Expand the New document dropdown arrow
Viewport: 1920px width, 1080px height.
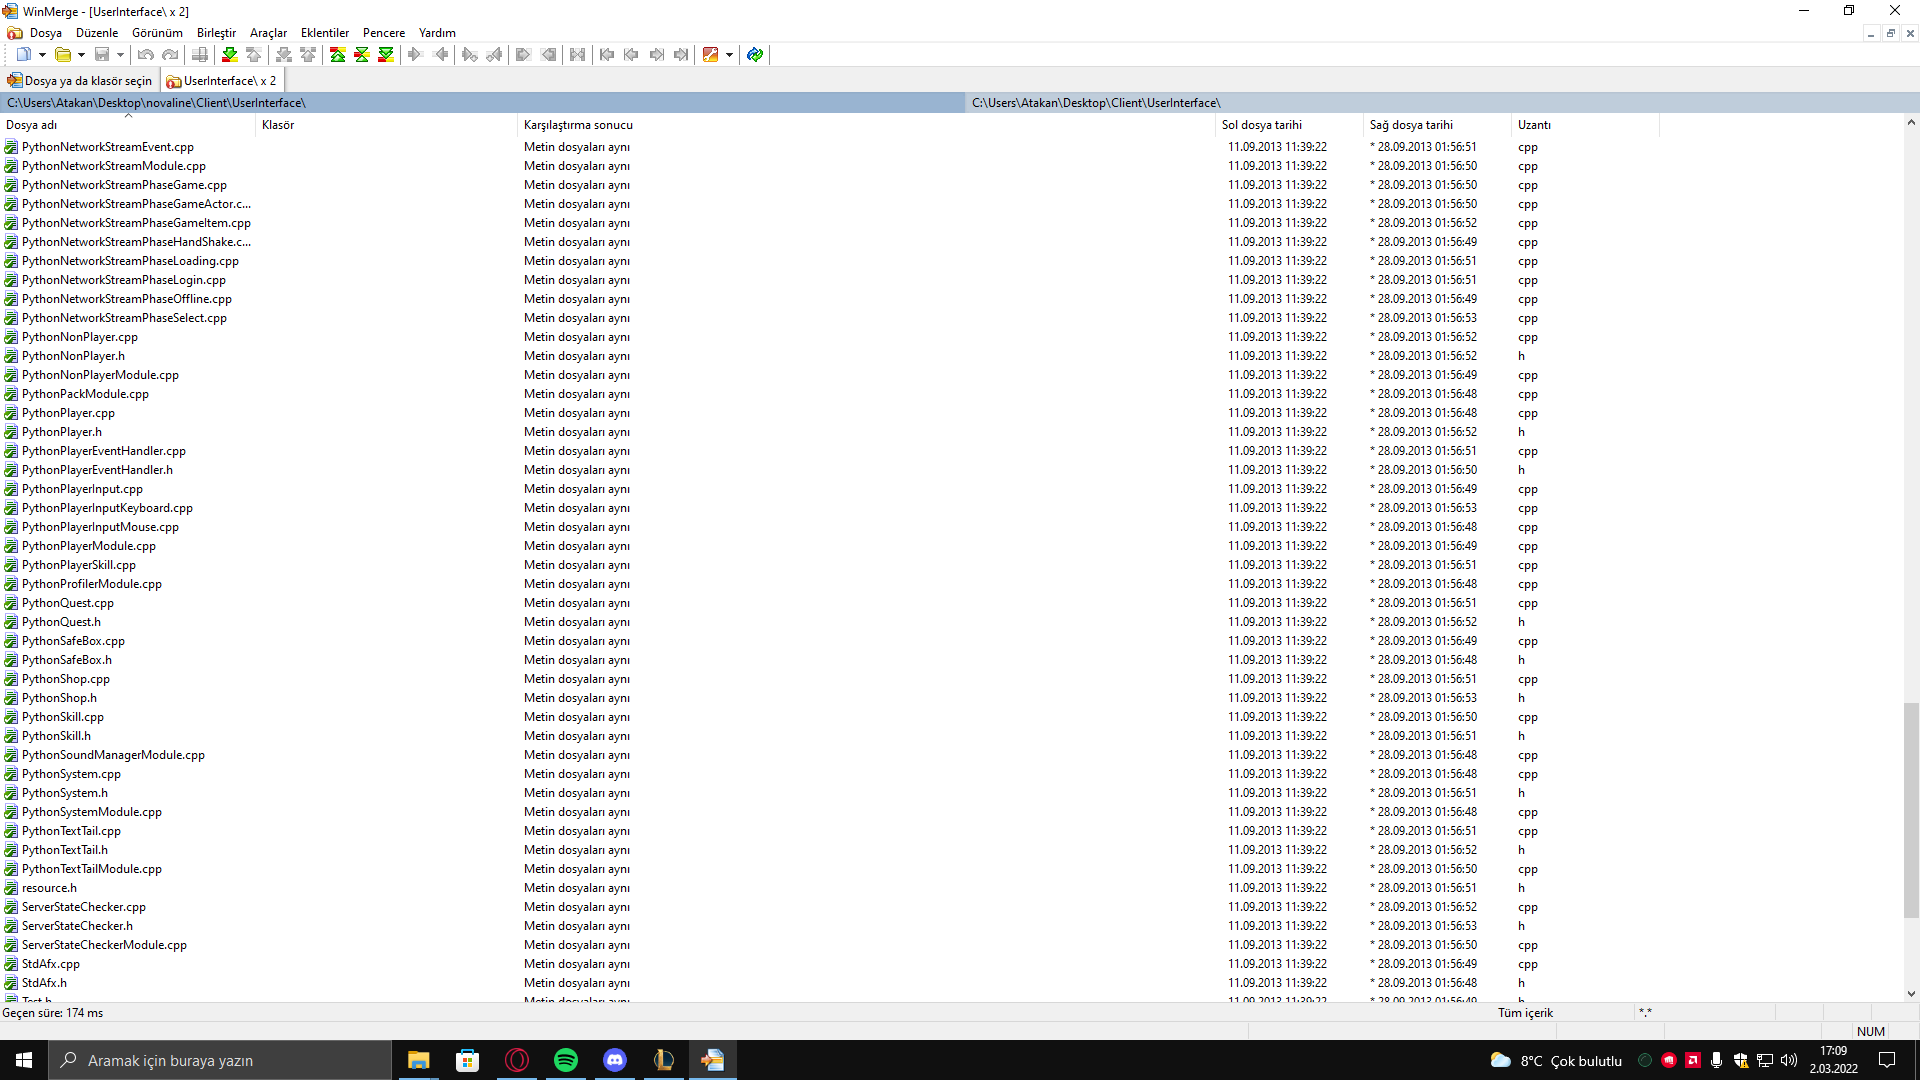42,55
